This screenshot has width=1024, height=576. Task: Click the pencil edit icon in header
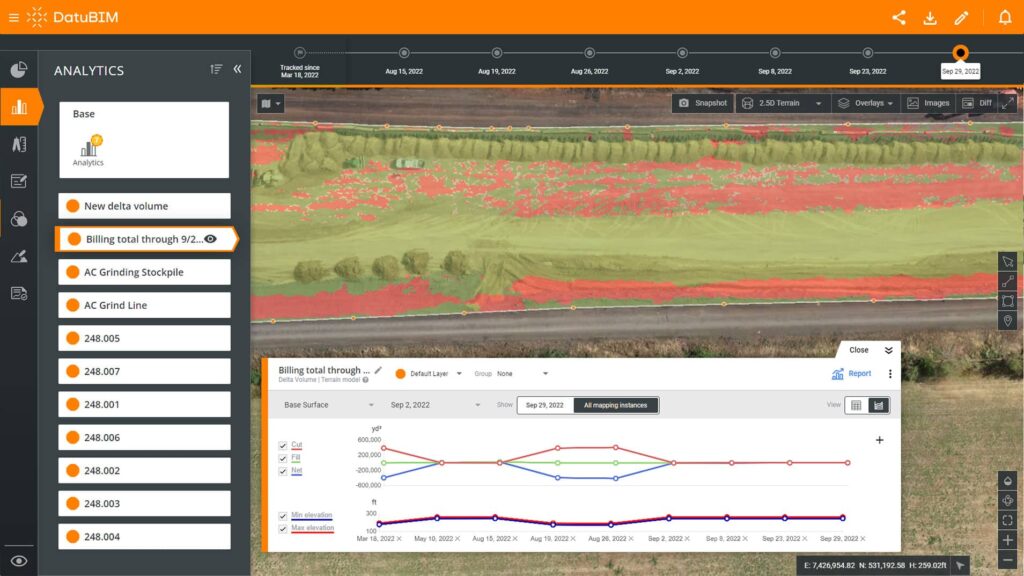tap(961, 18)
